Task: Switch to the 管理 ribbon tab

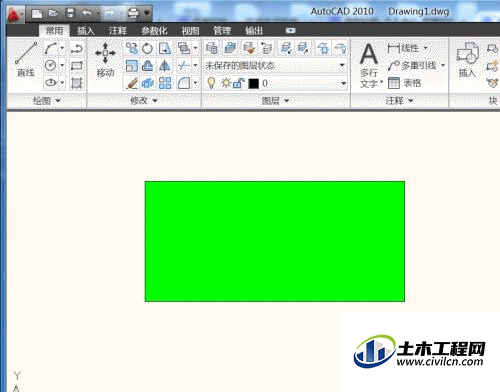Action: click(x=222, y=31)
